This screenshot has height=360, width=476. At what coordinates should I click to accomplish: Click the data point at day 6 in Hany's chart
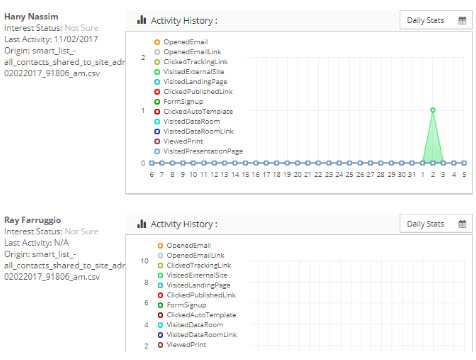coord(152,163)
